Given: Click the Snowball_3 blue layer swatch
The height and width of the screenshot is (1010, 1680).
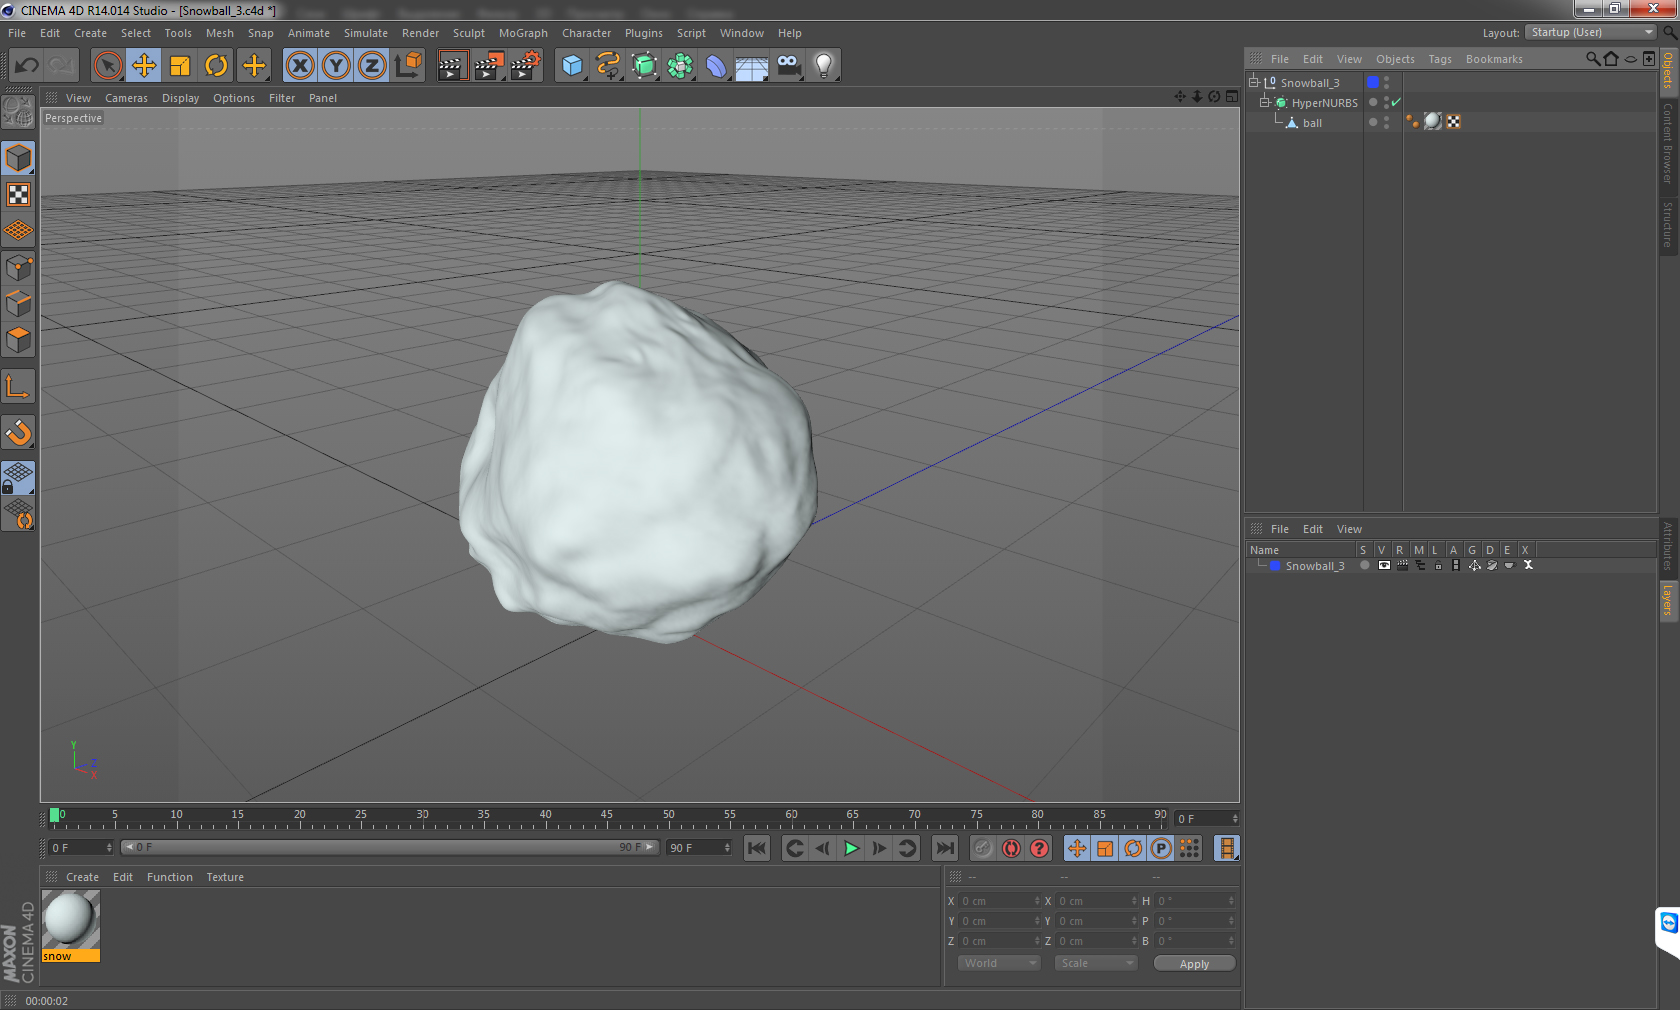Looking at the screenshot, I should 1373,82.
